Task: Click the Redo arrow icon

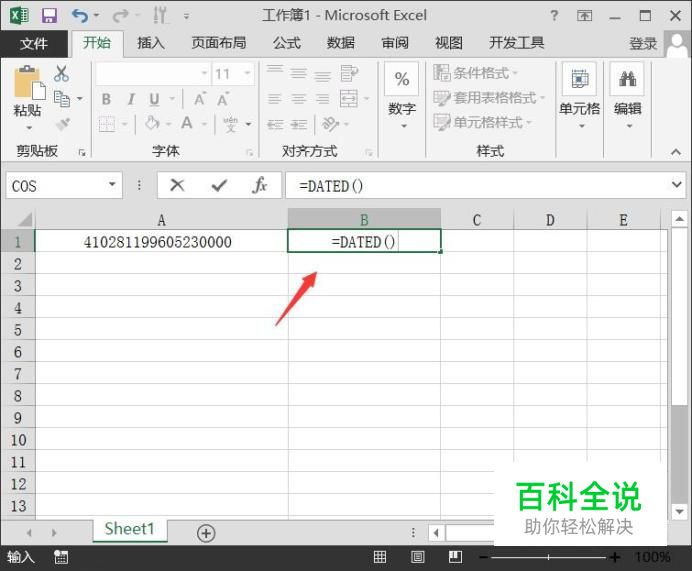Action: [120, 16]
